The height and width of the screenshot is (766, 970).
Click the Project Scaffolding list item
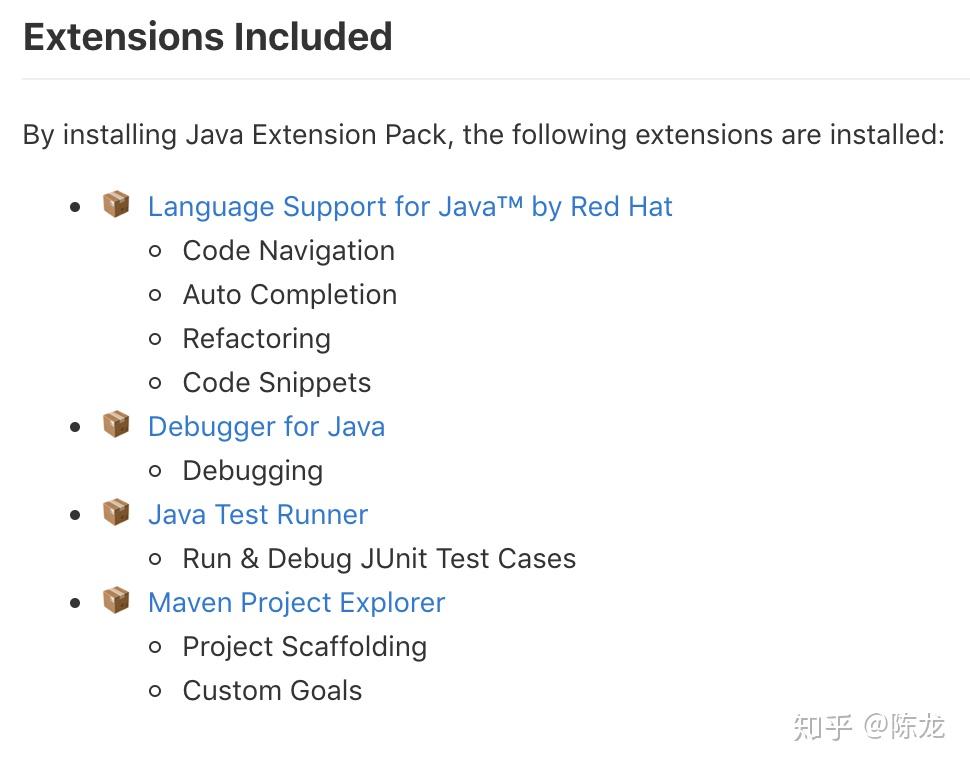[304, 647]
